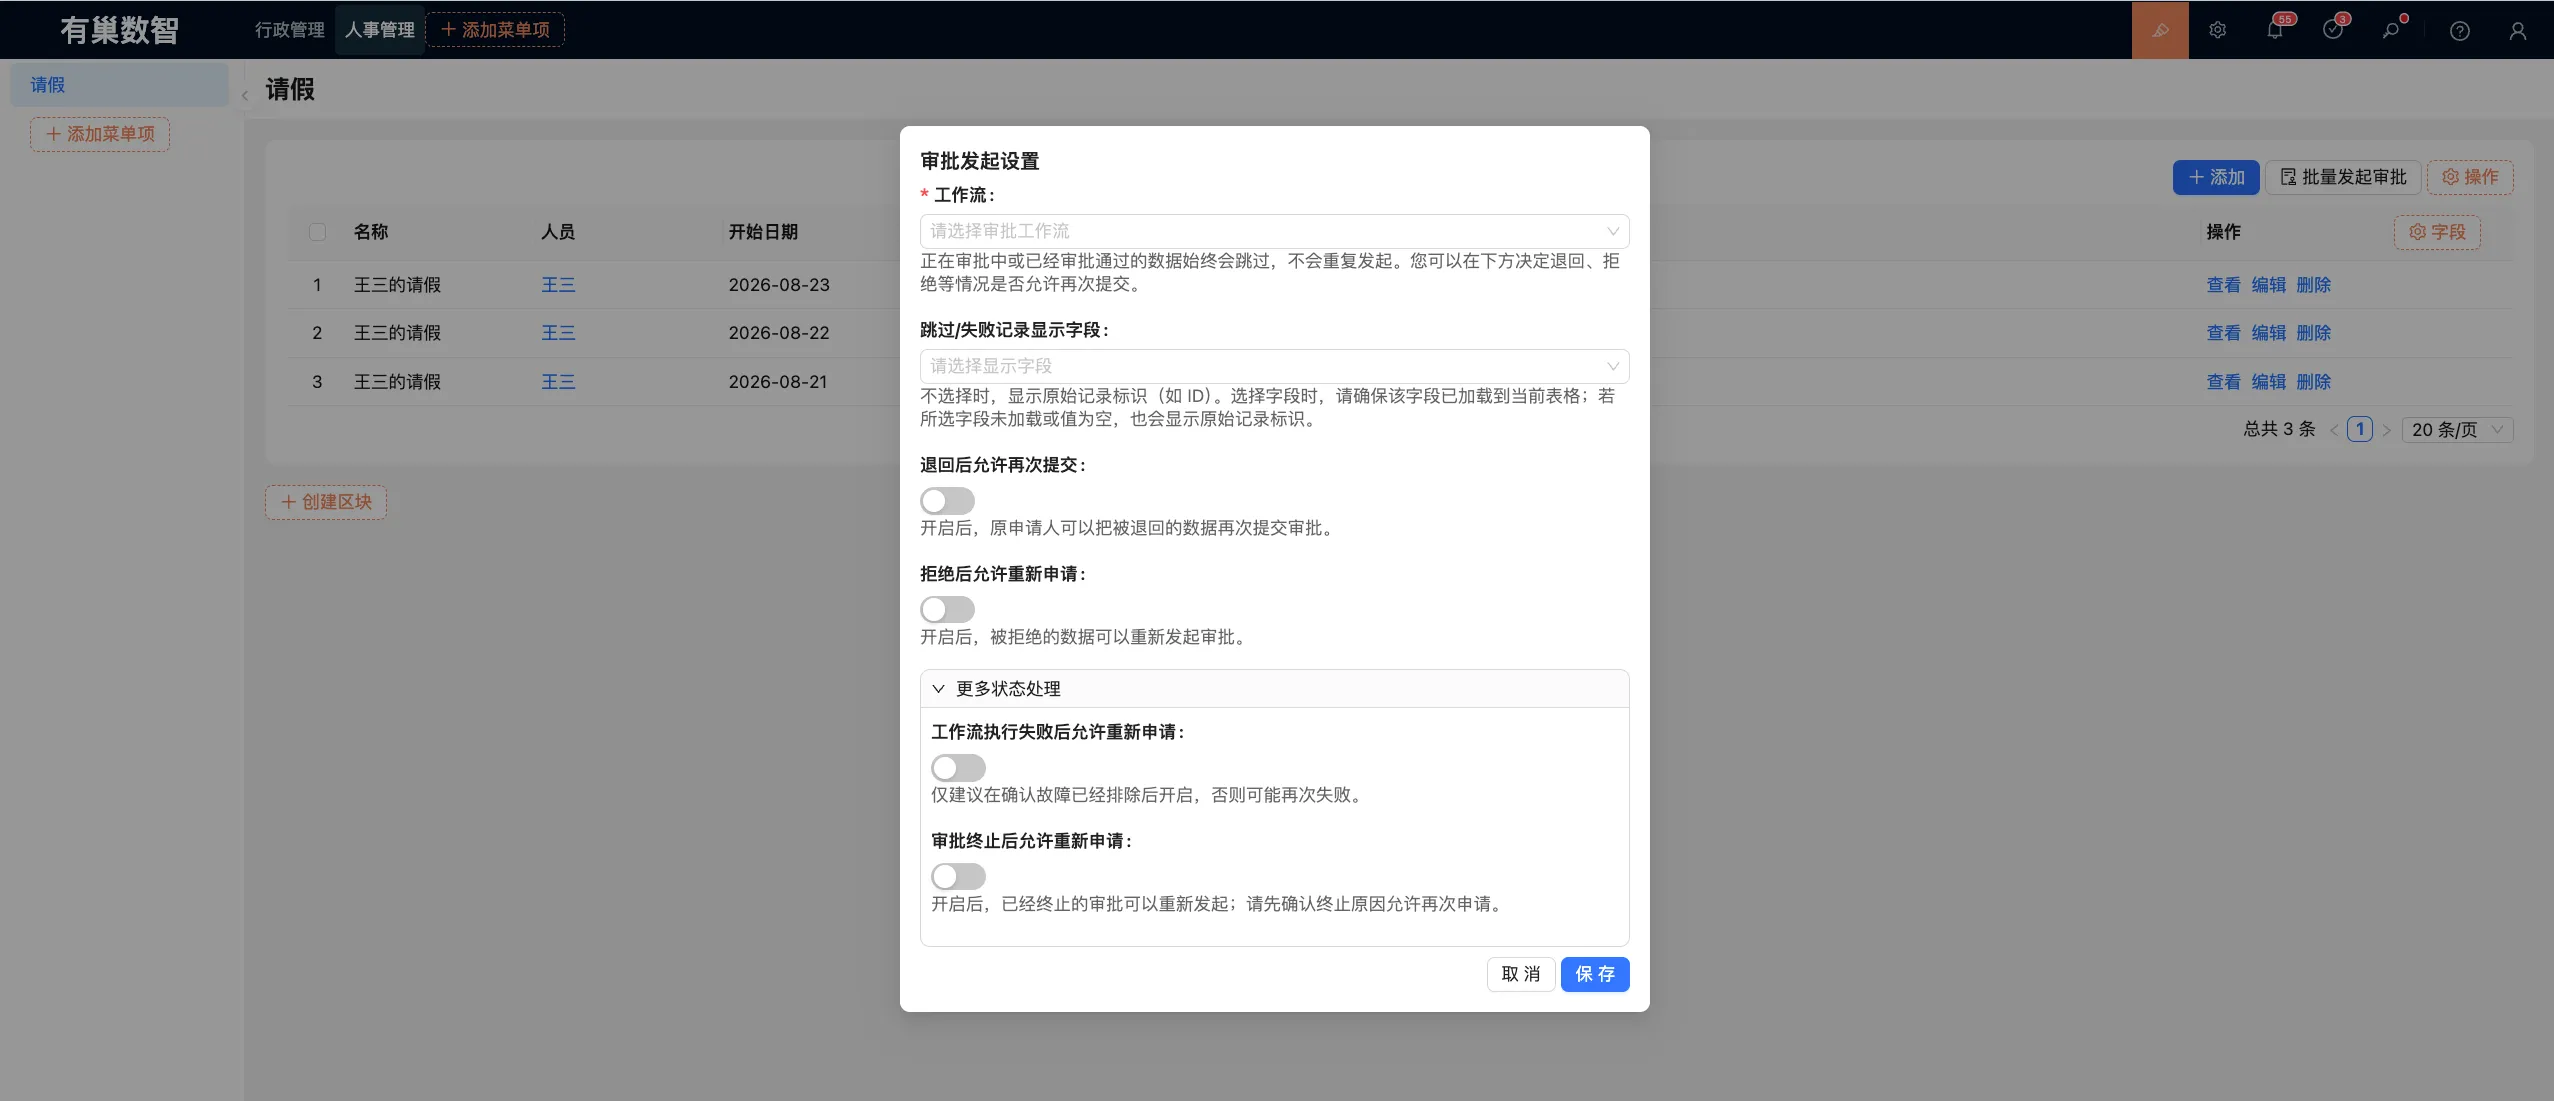Click the 开始日期 column header
Image resolution: width=2554 pixels, height=1101 pixels.
click(x=763, y=232)
